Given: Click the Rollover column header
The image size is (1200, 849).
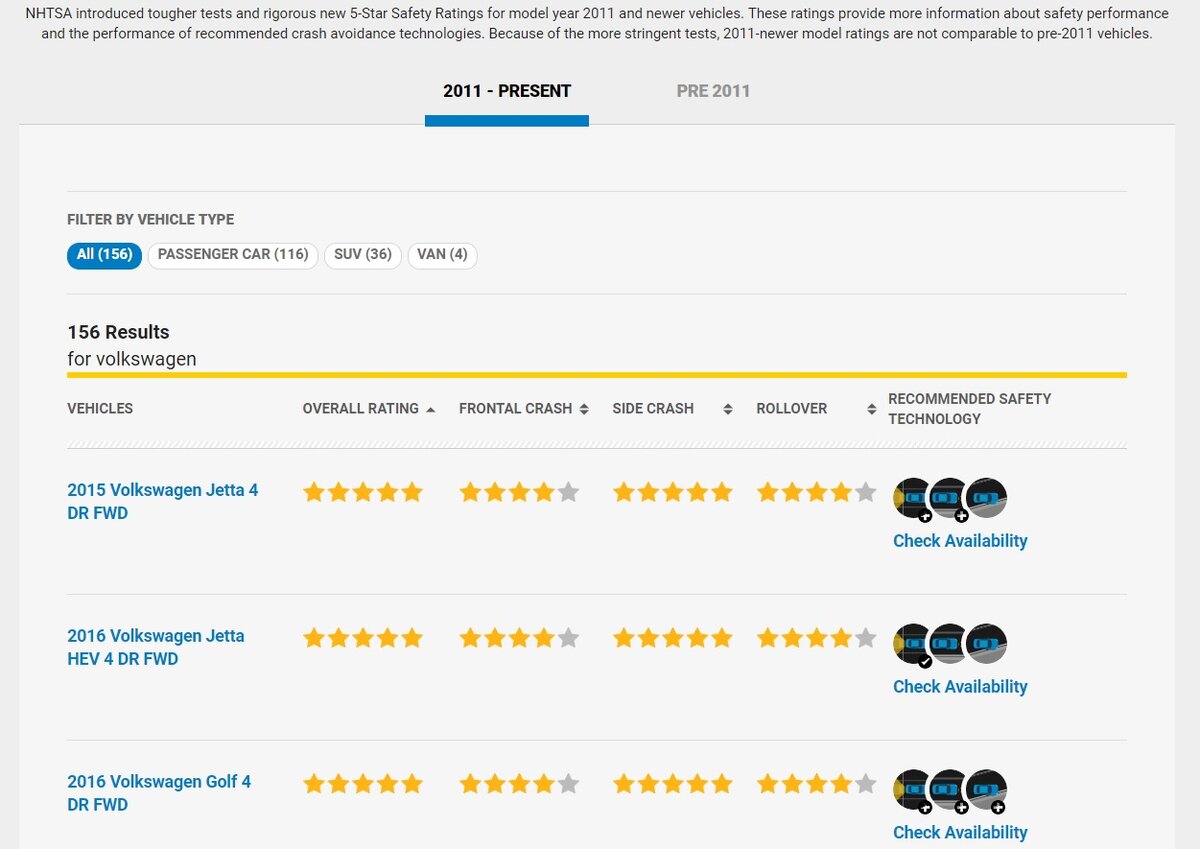Looking at the screenshot, I should coord(792,409).
